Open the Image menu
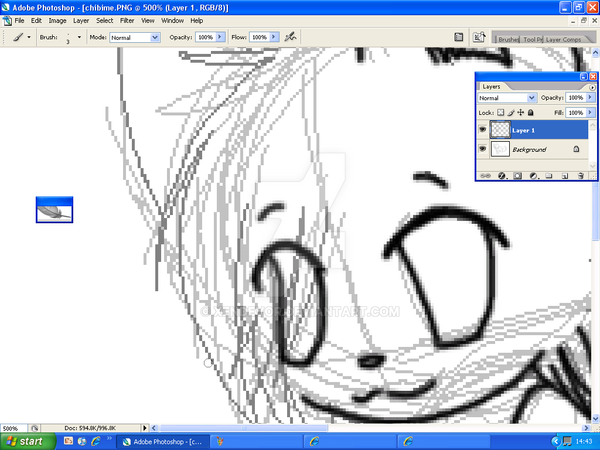Viewport: 600px width, 450px height. [x=57, y=21]
